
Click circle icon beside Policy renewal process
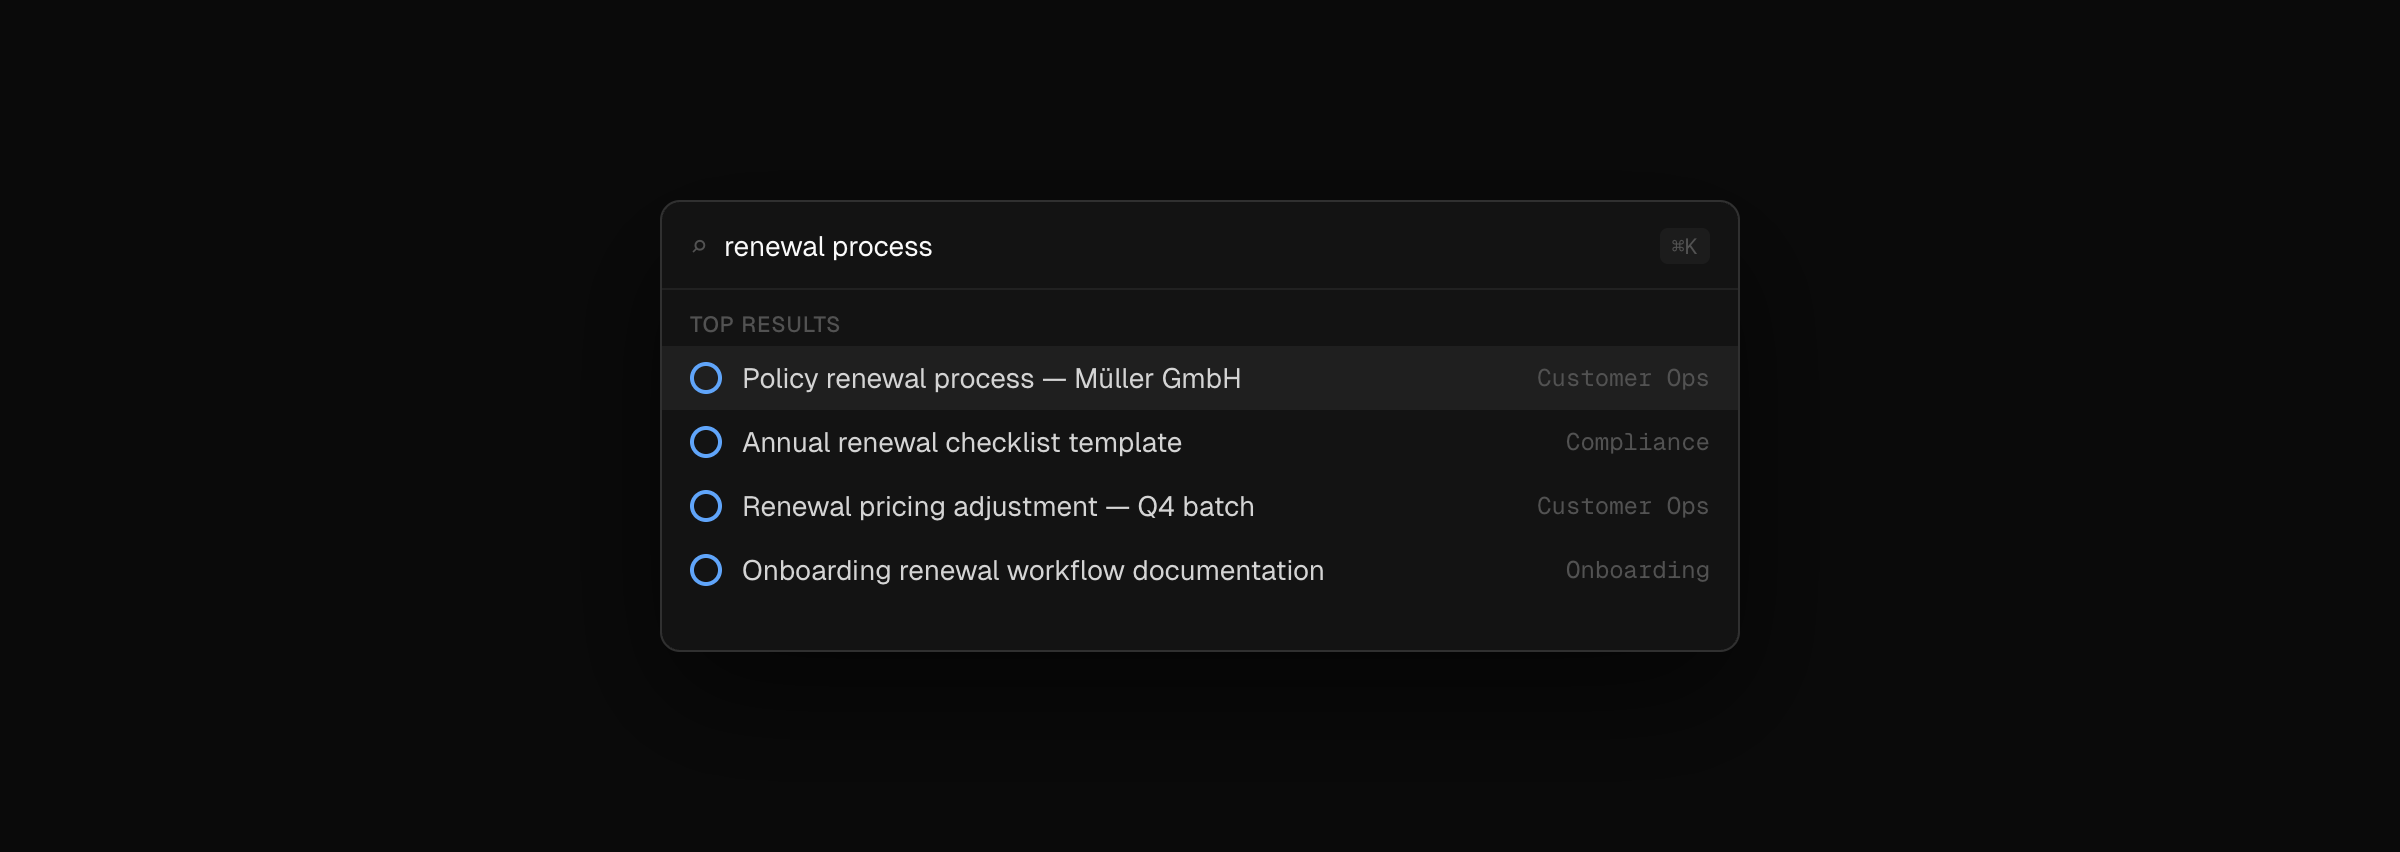tap(706, 378)
